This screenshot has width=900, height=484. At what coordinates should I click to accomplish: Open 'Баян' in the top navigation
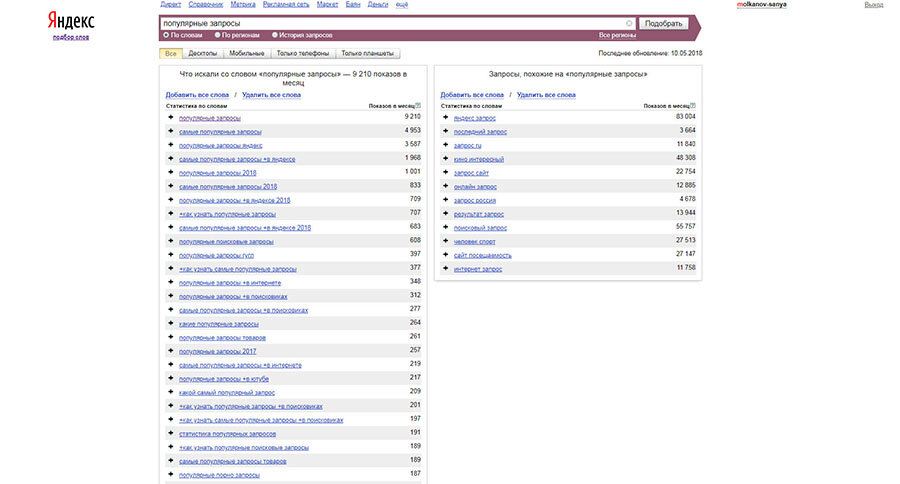(x=353, y=4)
